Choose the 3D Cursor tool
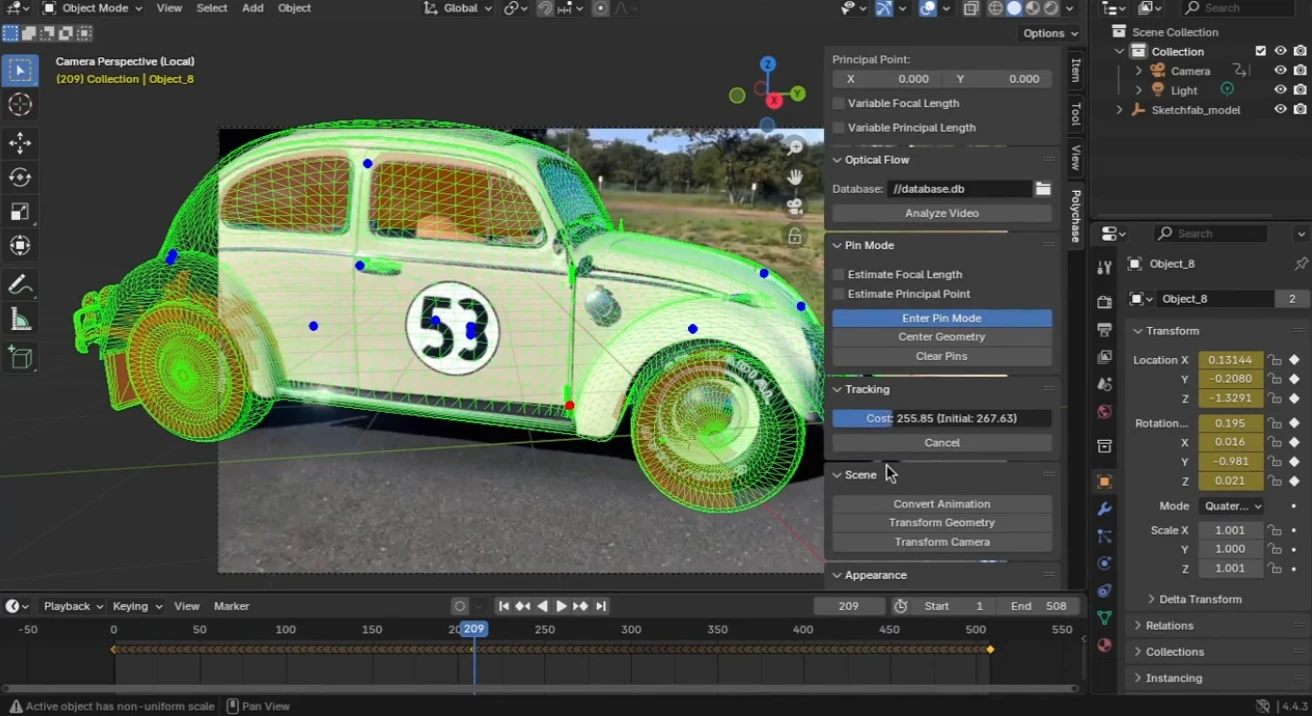This screenshot has width=1312, height=716. (x=20, y=105)
